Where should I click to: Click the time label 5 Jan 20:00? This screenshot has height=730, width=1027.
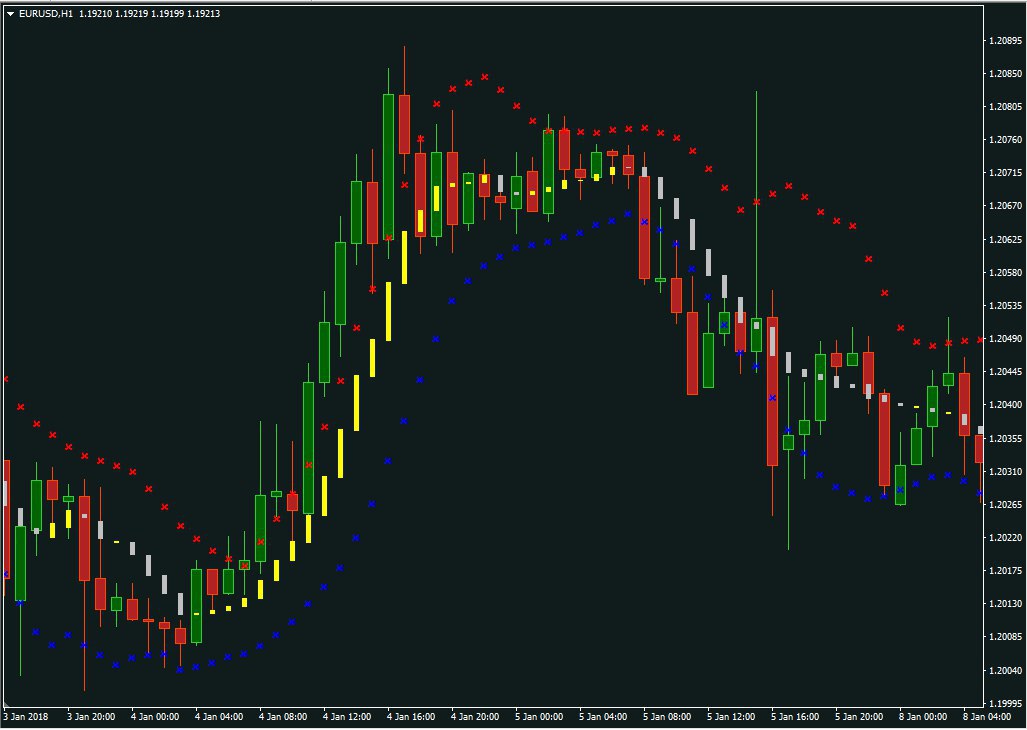[860, 717]
